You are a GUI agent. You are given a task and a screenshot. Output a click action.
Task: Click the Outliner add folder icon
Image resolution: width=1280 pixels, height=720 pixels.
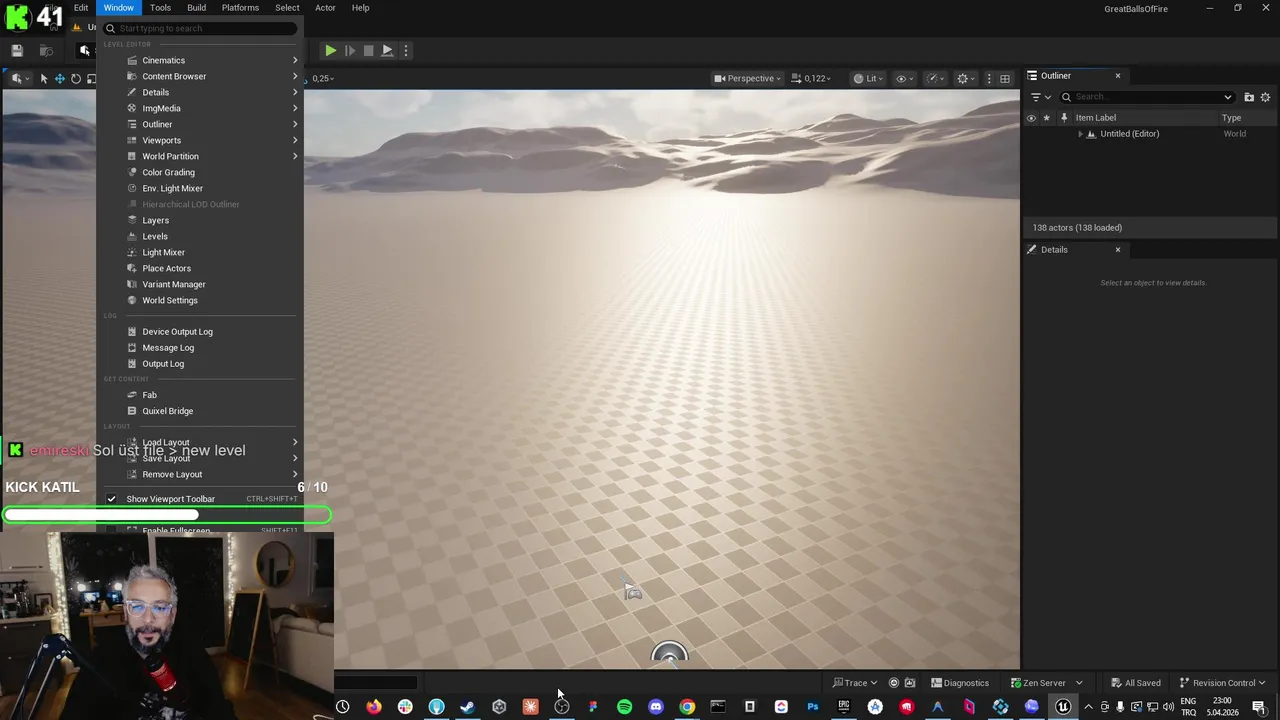(x=1249, y=97)
